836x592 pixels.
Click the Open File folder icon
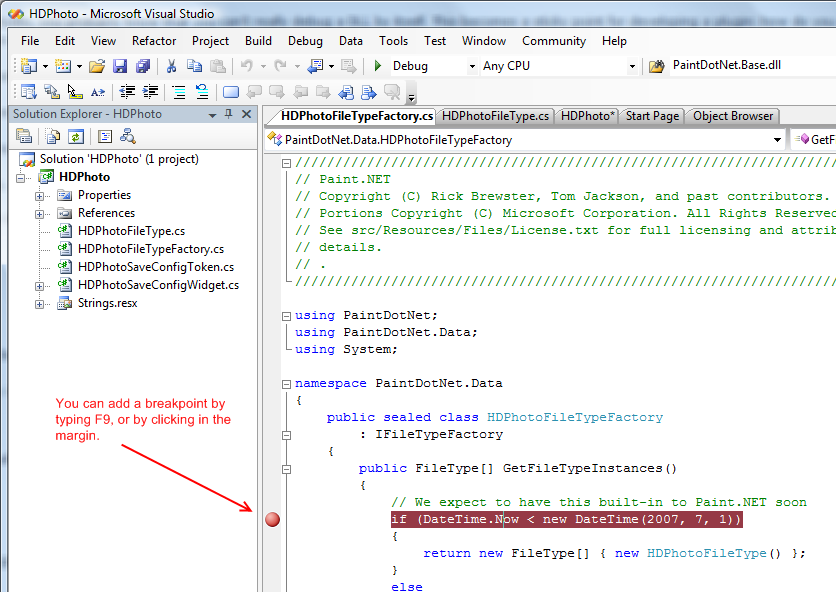coord(97,66)
